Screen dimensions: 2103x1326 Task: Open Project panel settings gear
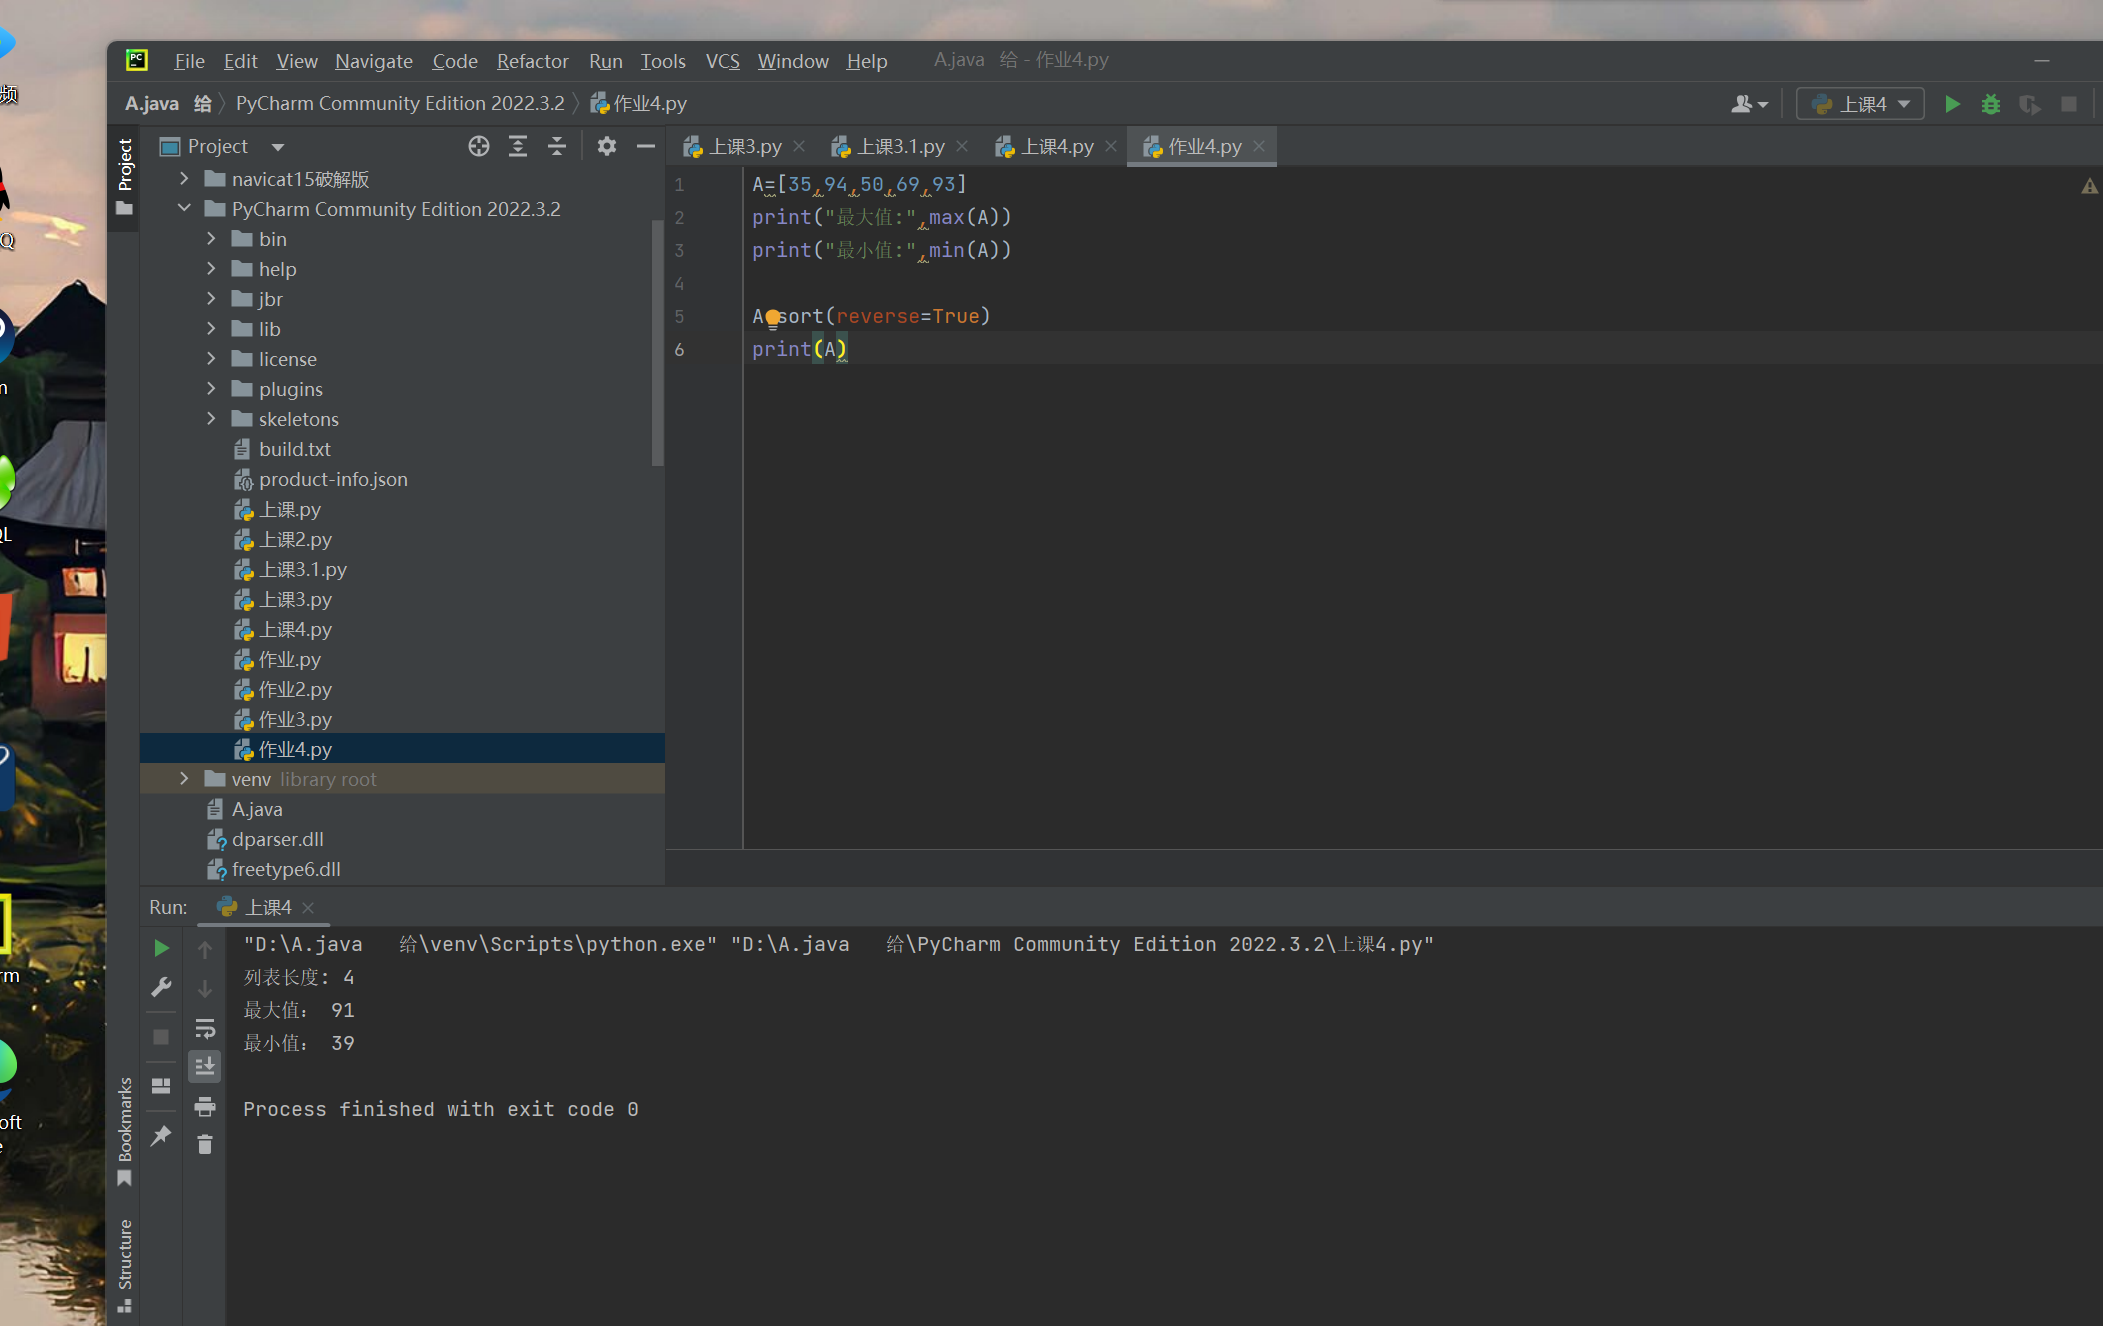[x=606, y=146]
